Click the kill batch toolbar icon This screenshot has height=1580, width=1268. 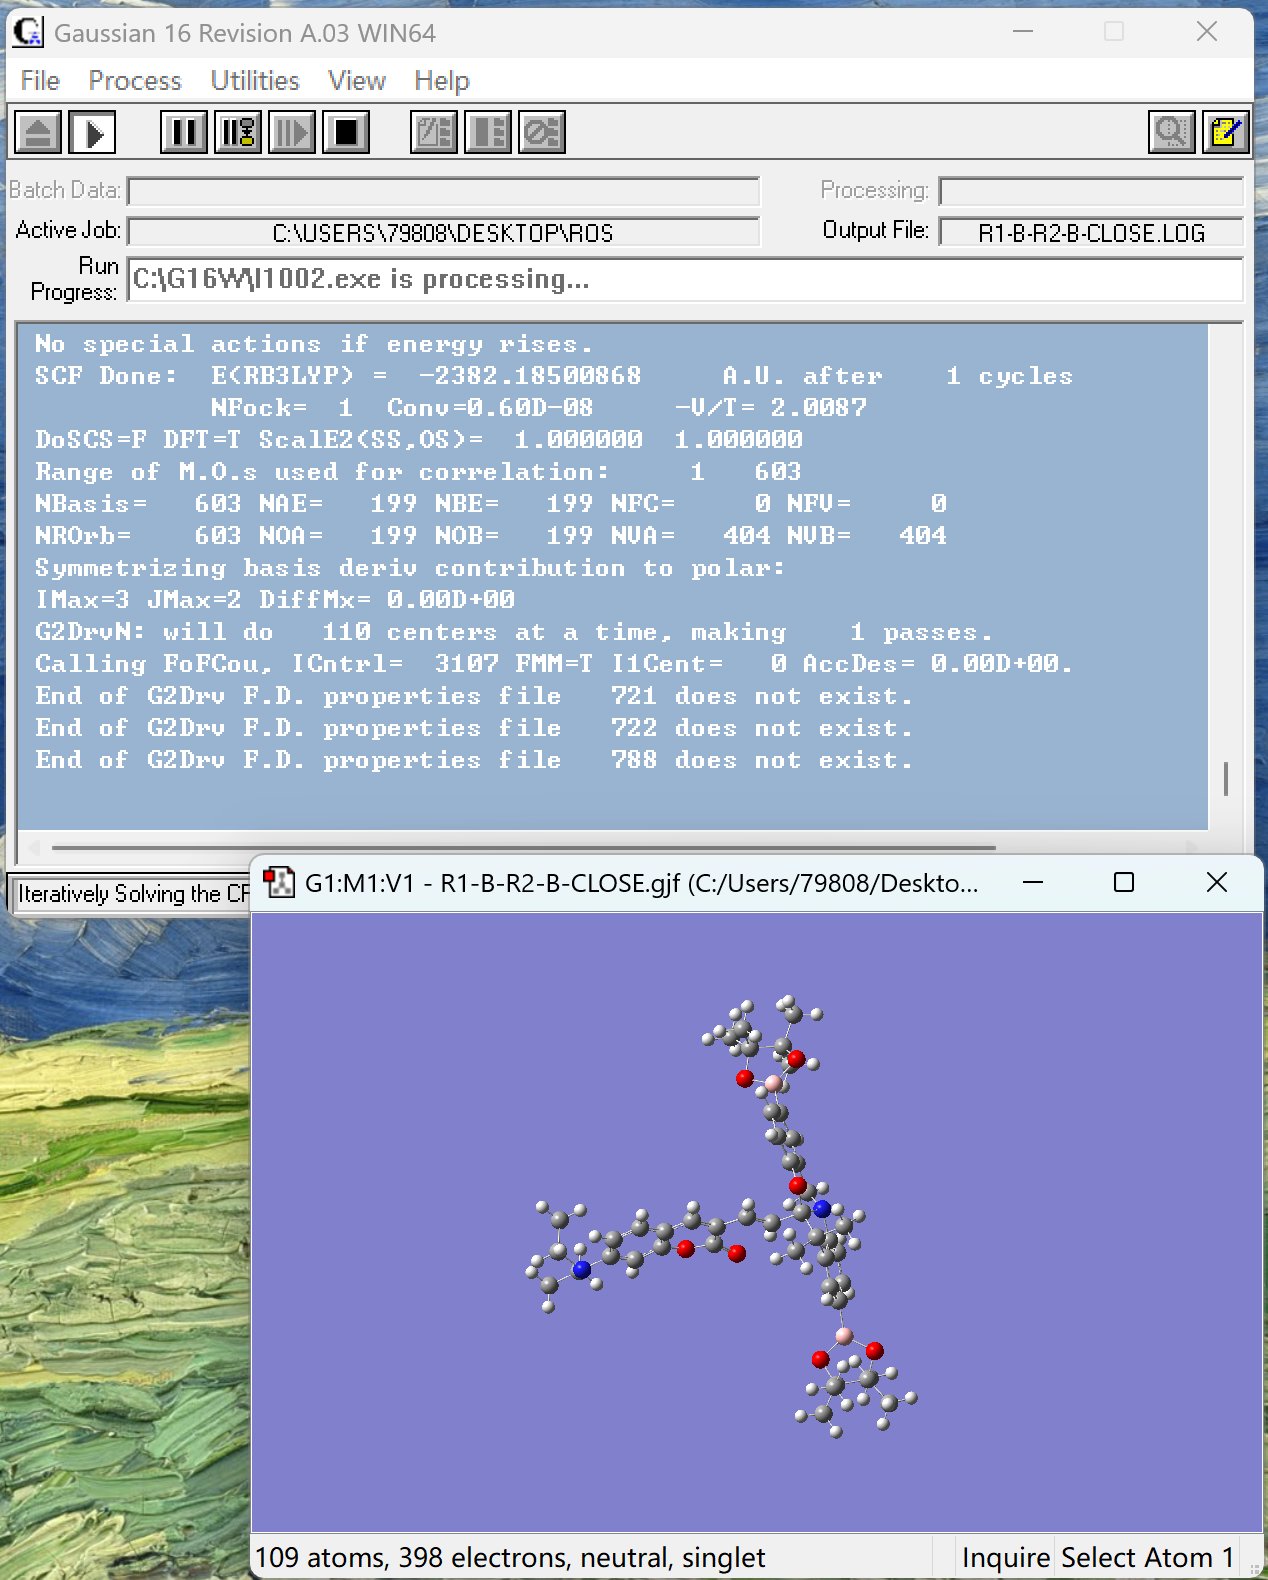coord(542,132)
